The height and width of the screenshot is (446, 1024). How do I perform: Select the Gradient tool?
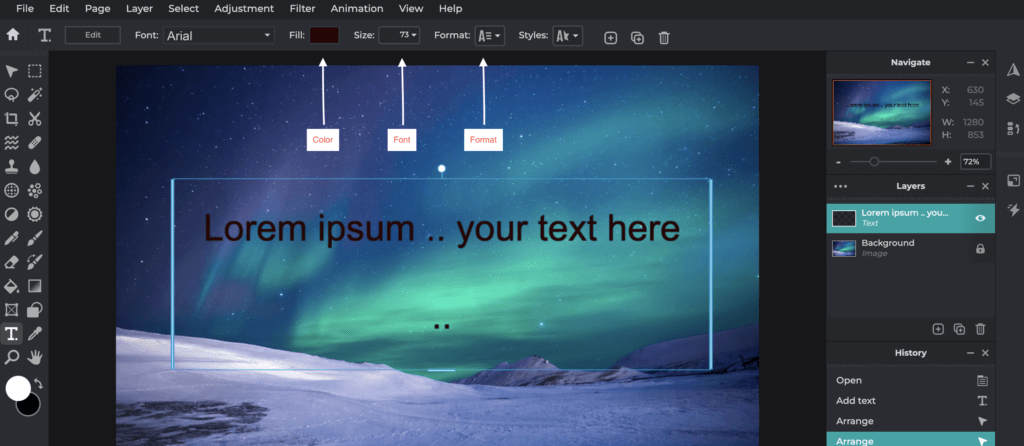pyautogui.click(x=35, y=286)
